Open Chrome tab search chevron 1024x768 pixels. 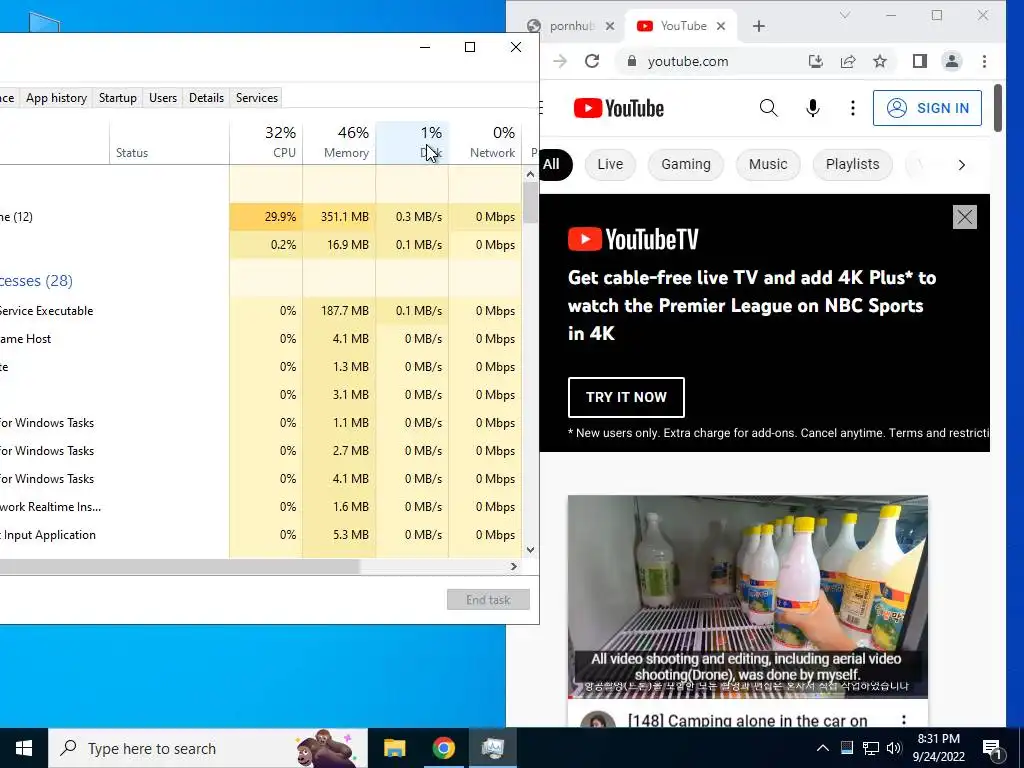pos(844,15)
